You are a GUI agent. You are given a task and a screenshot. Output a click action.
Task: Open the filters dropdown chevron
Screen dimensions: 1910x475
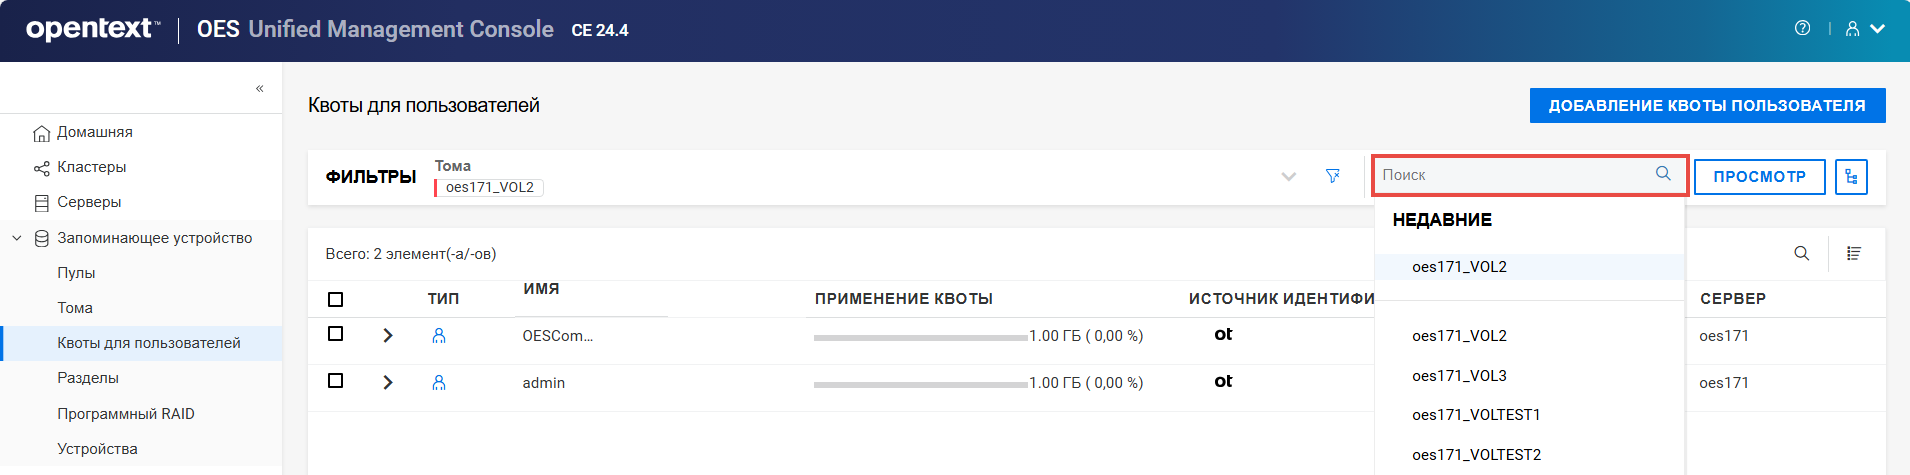[x=1288, y=177]
